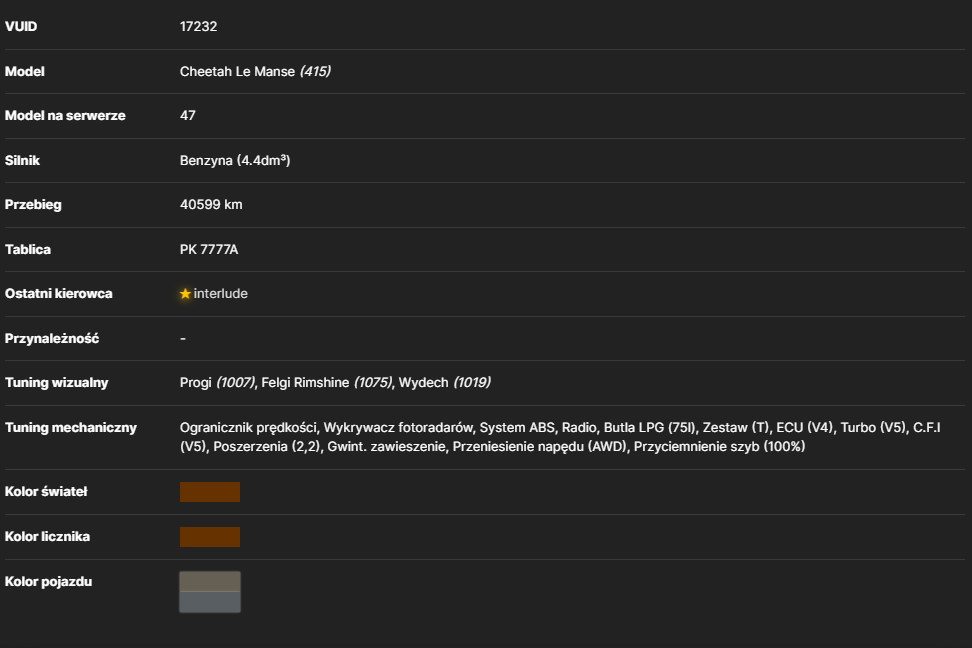Click the Przyciemnienie szyb (100%) entry
The image size is (972, 648).
719,446
